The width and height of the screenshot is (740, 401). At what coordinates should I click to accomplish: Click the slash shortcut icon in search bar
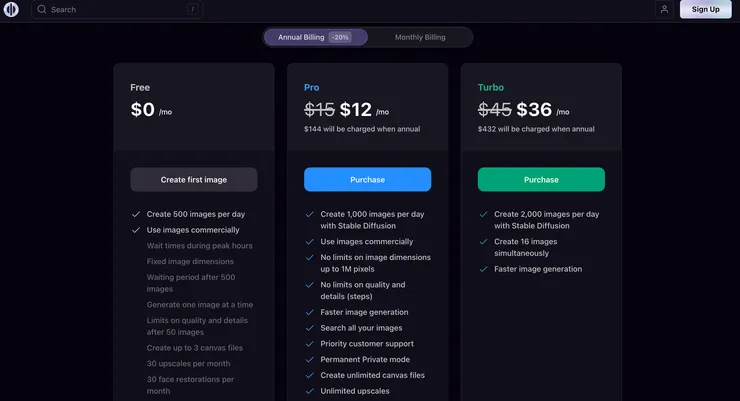coord(191,10)
